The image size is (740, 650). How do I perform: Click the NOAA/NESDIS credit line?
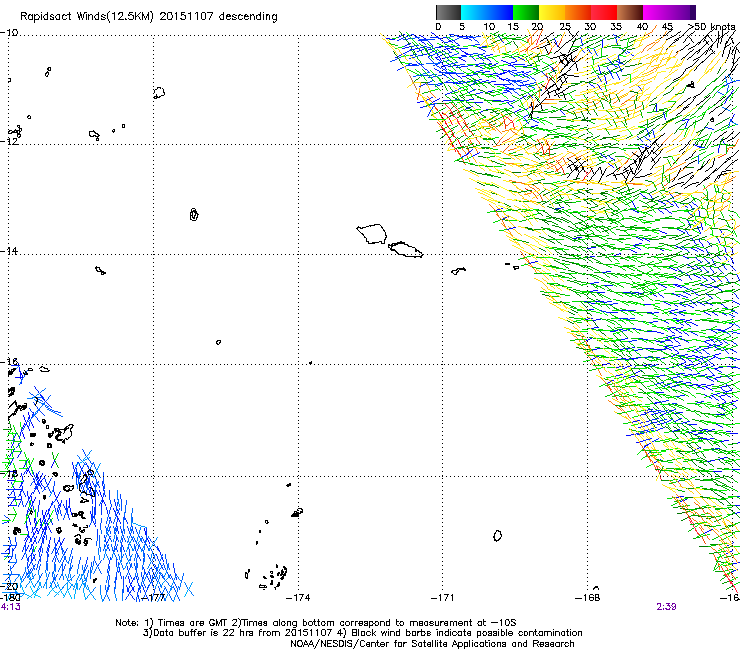432,644
